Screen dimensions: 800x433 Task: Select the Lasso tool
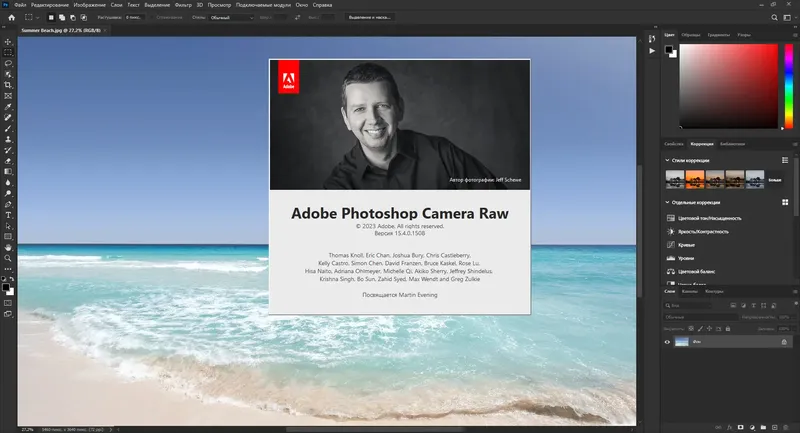coord(8,62)
